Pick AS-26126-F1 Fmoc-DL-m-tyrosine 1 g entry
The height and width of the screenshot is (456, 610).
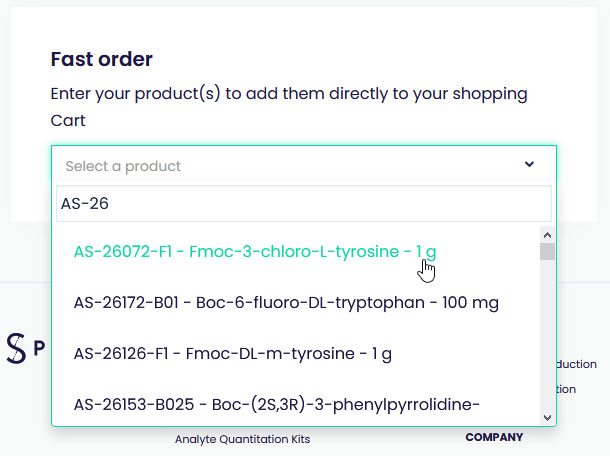click(x=233, y=354)
